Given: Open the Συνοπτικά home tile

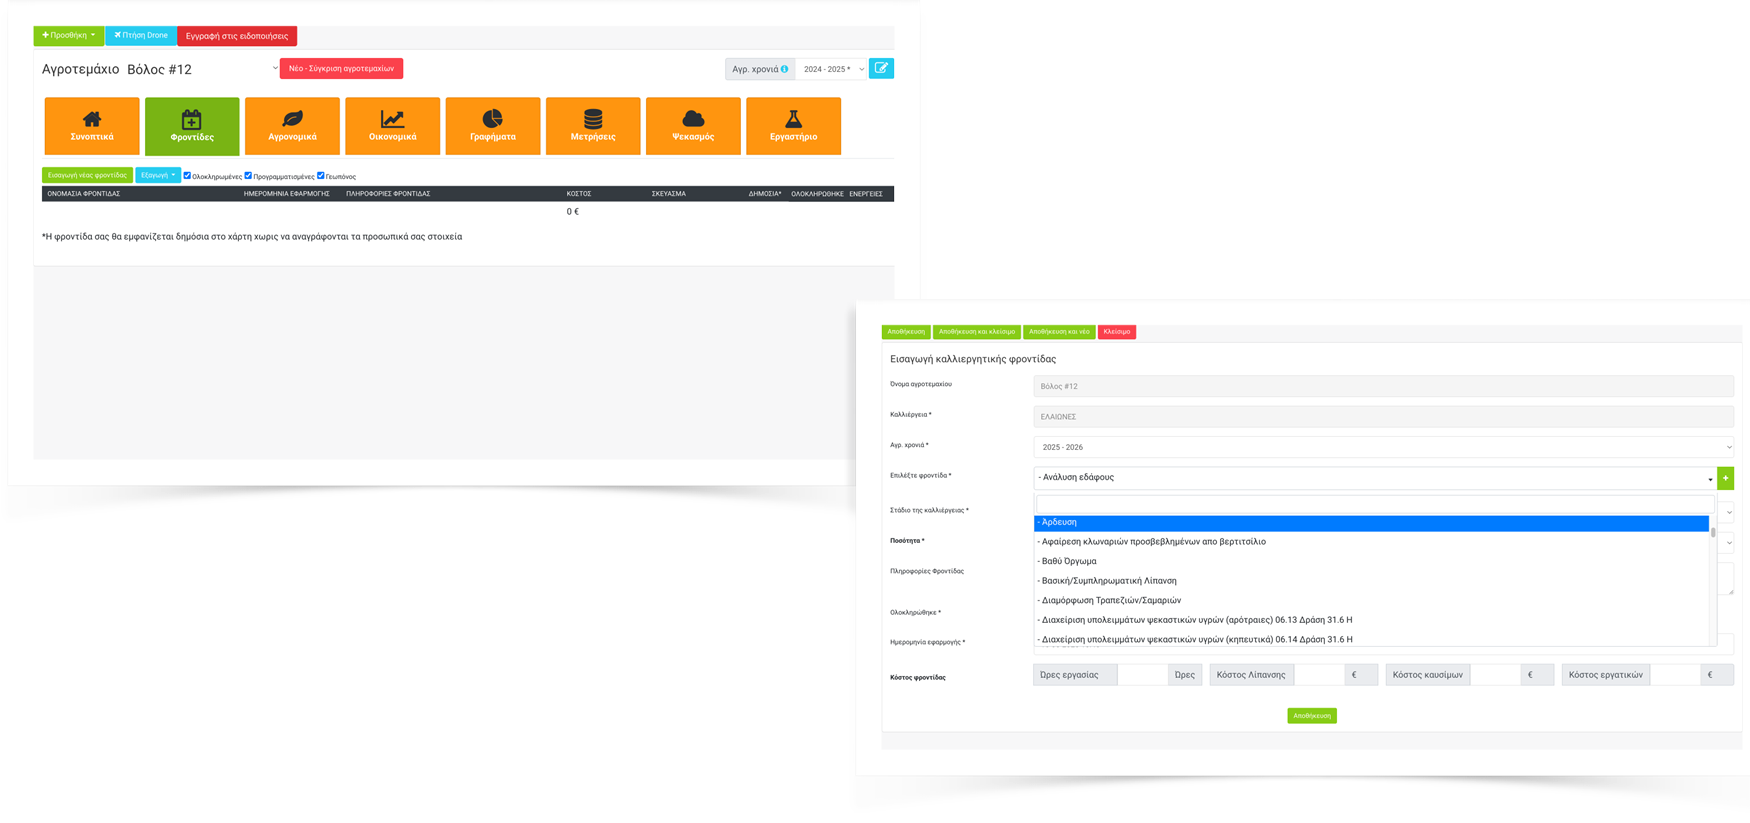Looking at the screenshot, I should pyautogui.click(x=92, y=126).
